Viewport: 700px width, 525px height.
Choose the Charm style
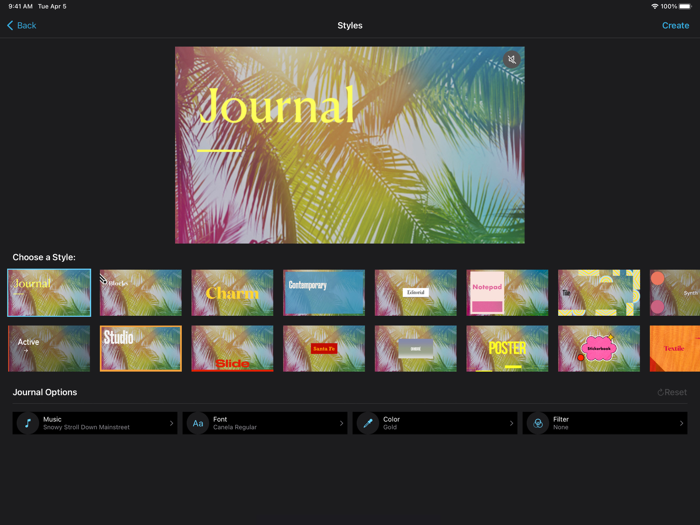tap(232, 293)
